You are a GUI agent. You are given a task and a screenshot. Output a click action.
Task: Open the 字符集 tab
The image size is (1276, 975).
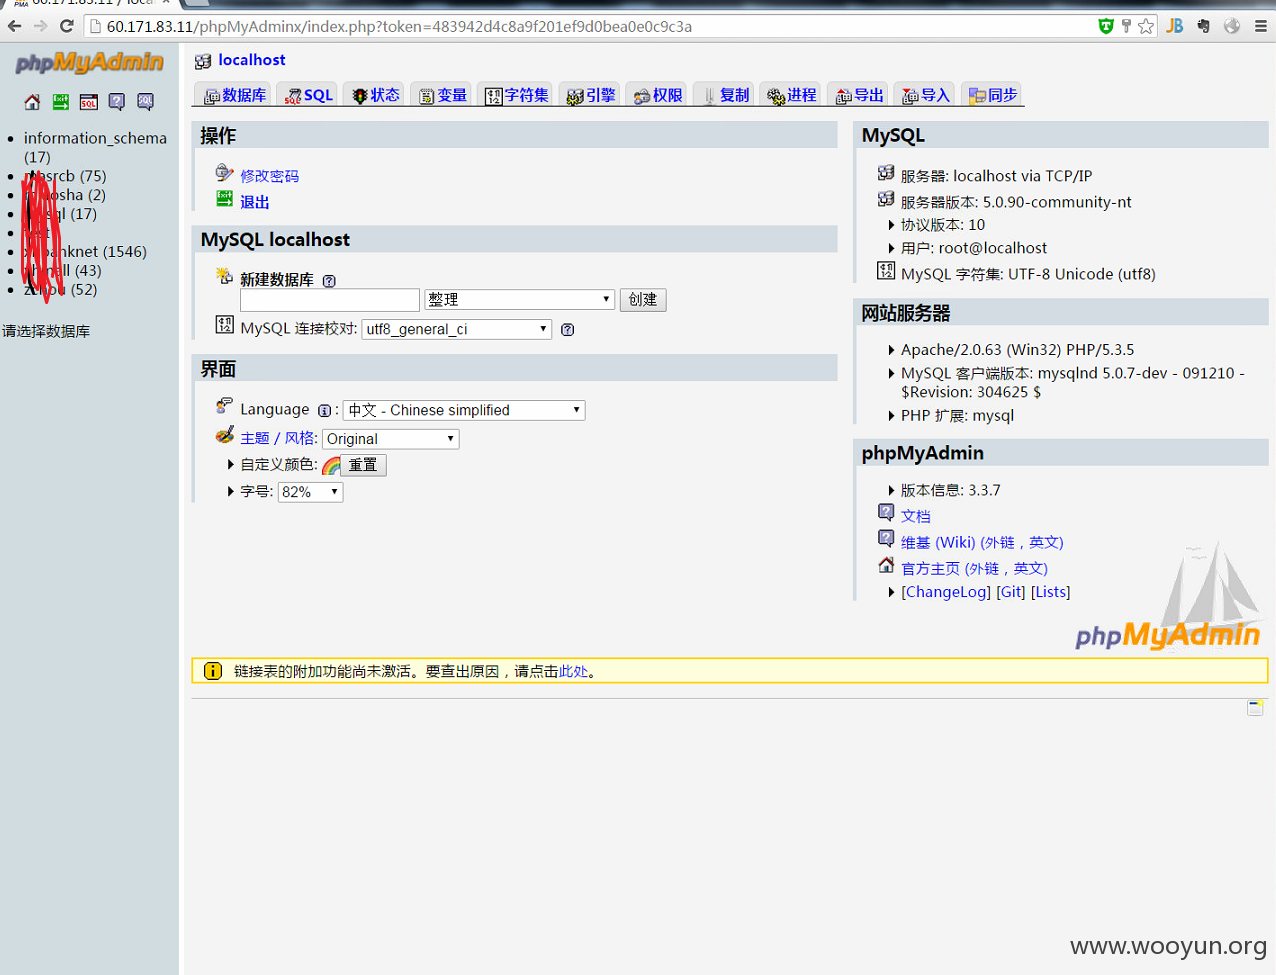(x=516, y=95)
